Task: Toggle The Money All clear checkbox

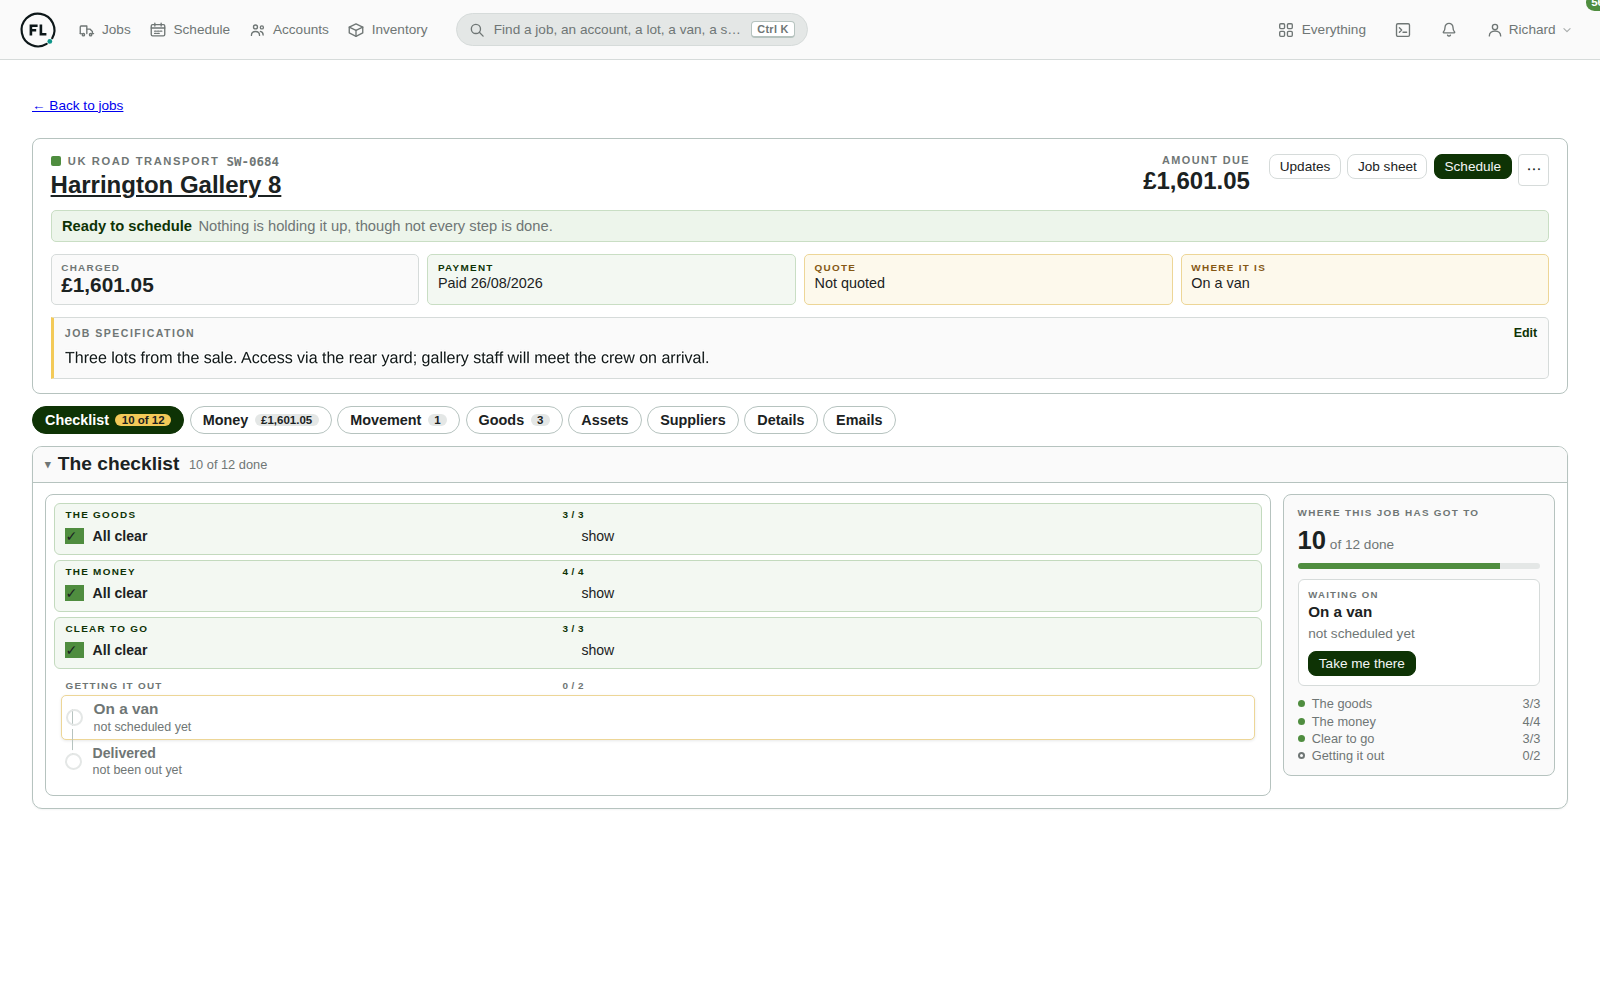Action: click(74, 593)
